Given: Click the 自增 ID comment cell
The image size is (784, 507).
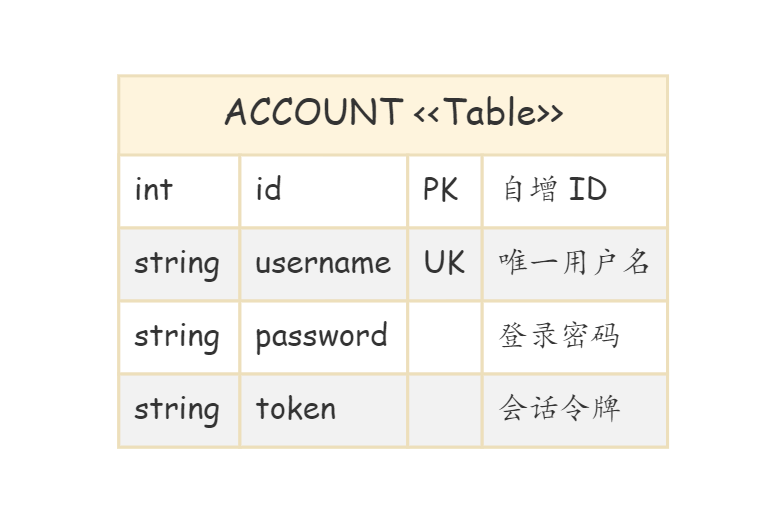Looking at the screenshot, I should click(x=575, y=191).
